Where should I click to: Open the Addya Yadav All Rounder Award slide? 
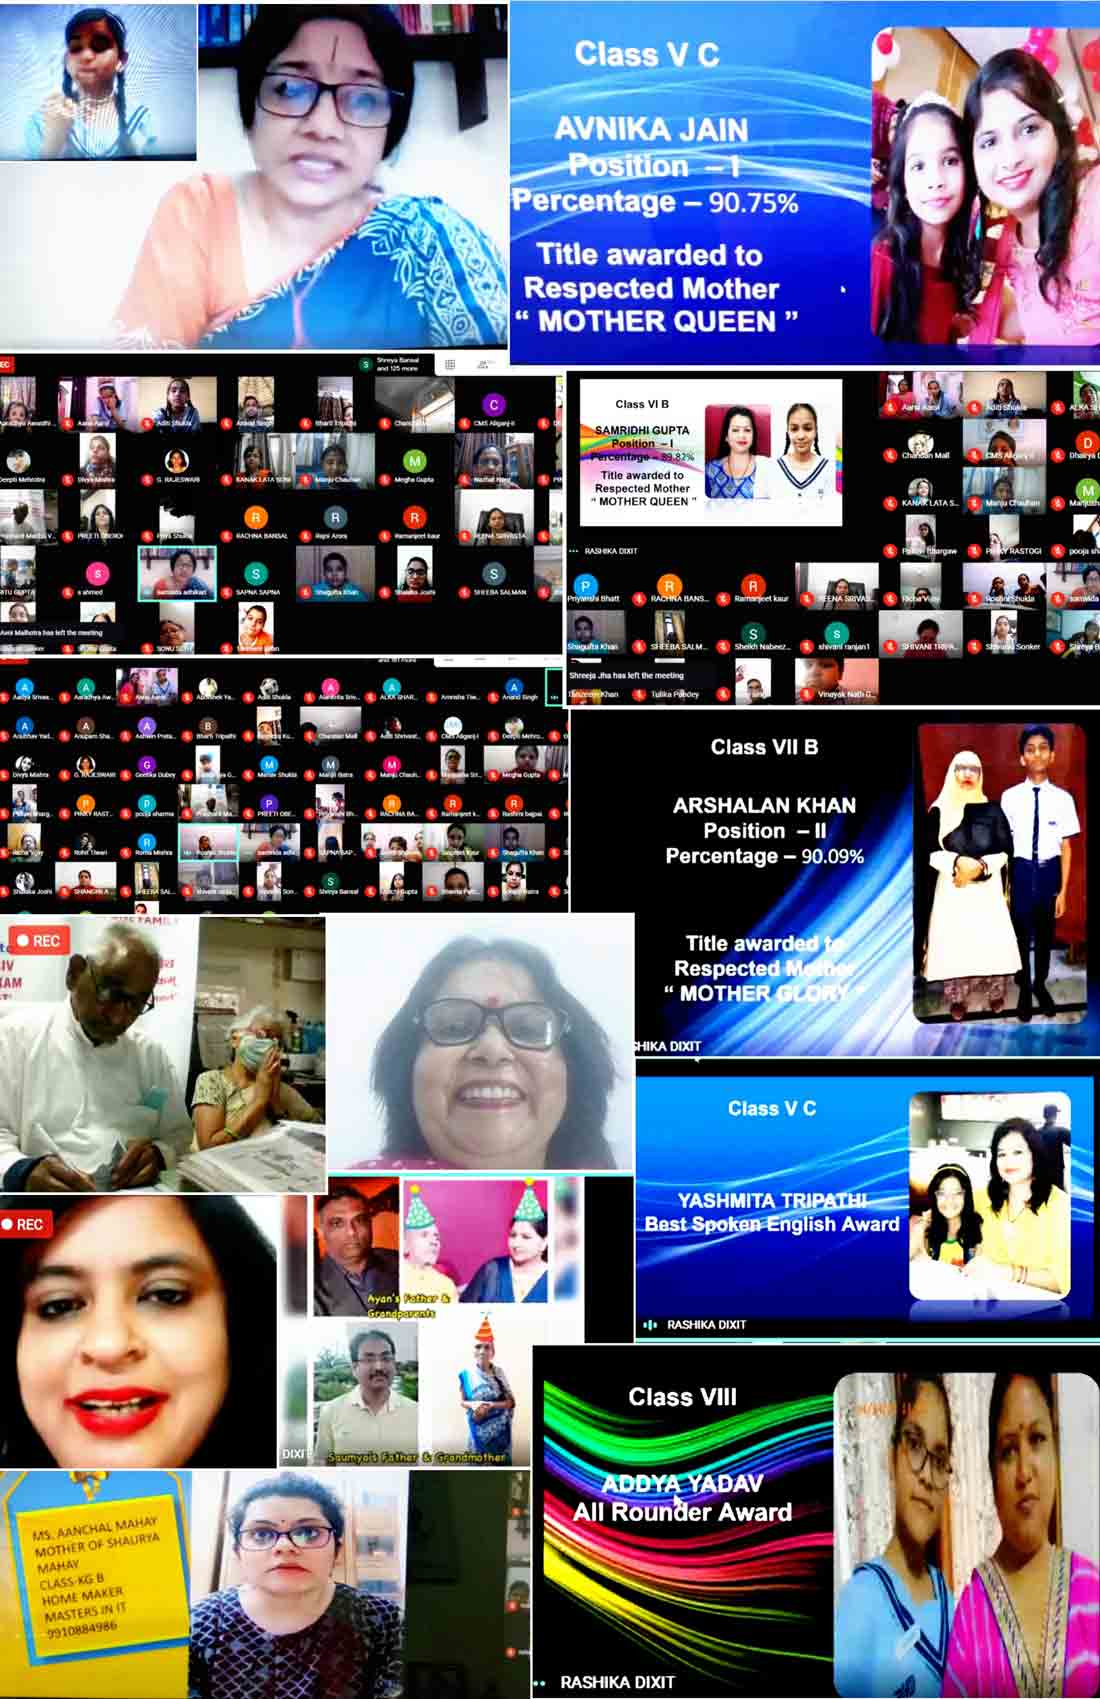(x=816, y=1521)
